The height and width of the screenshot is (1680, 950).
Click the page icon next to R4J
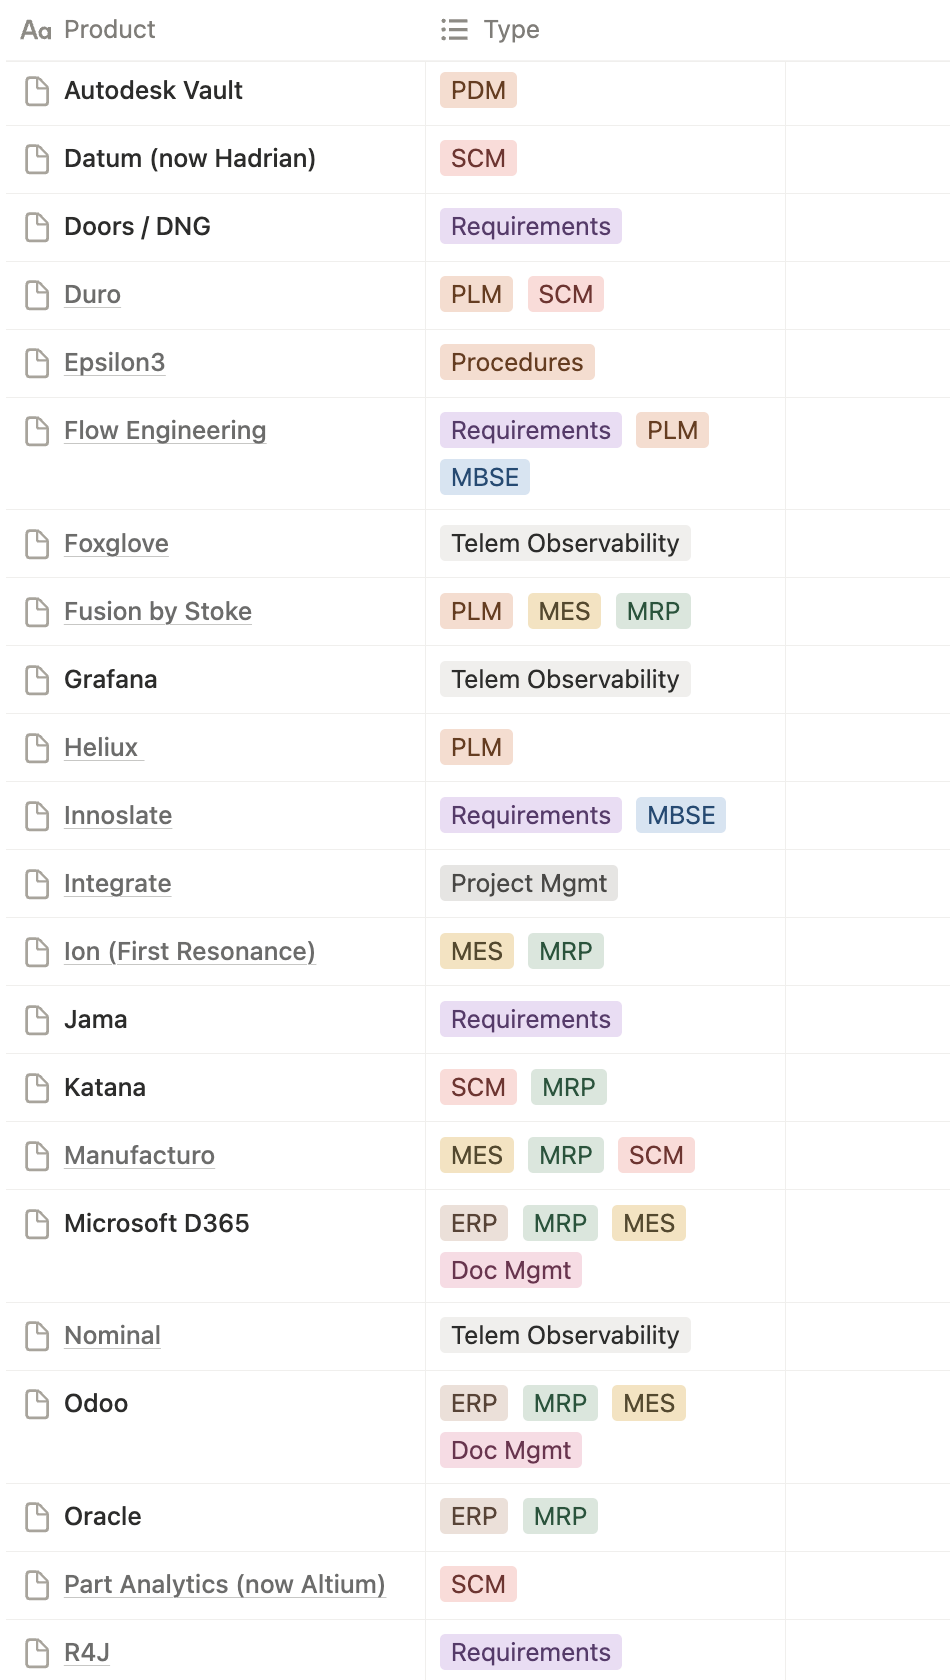tap(37, 1653)
